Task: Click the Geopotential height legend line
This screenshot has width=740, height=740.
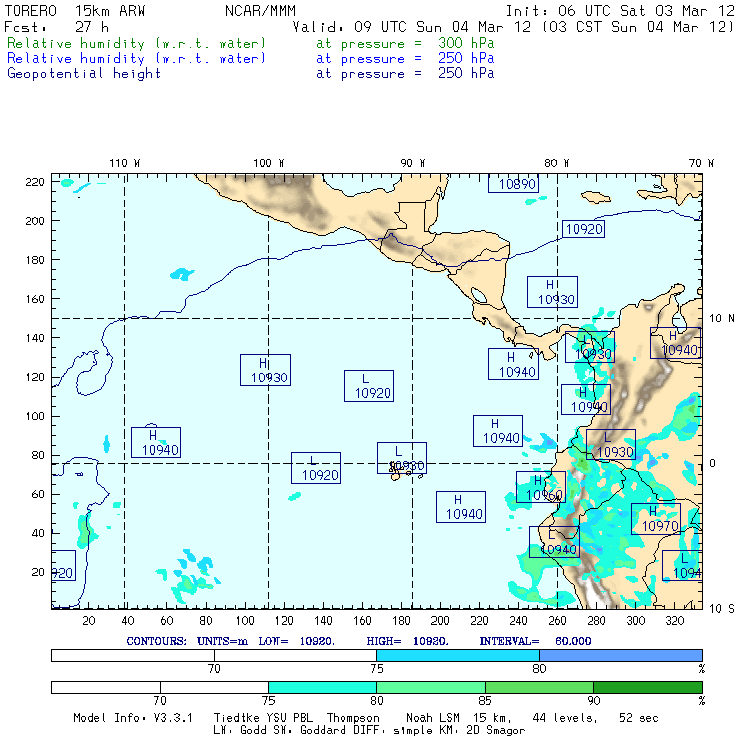Action: [84, 73]
